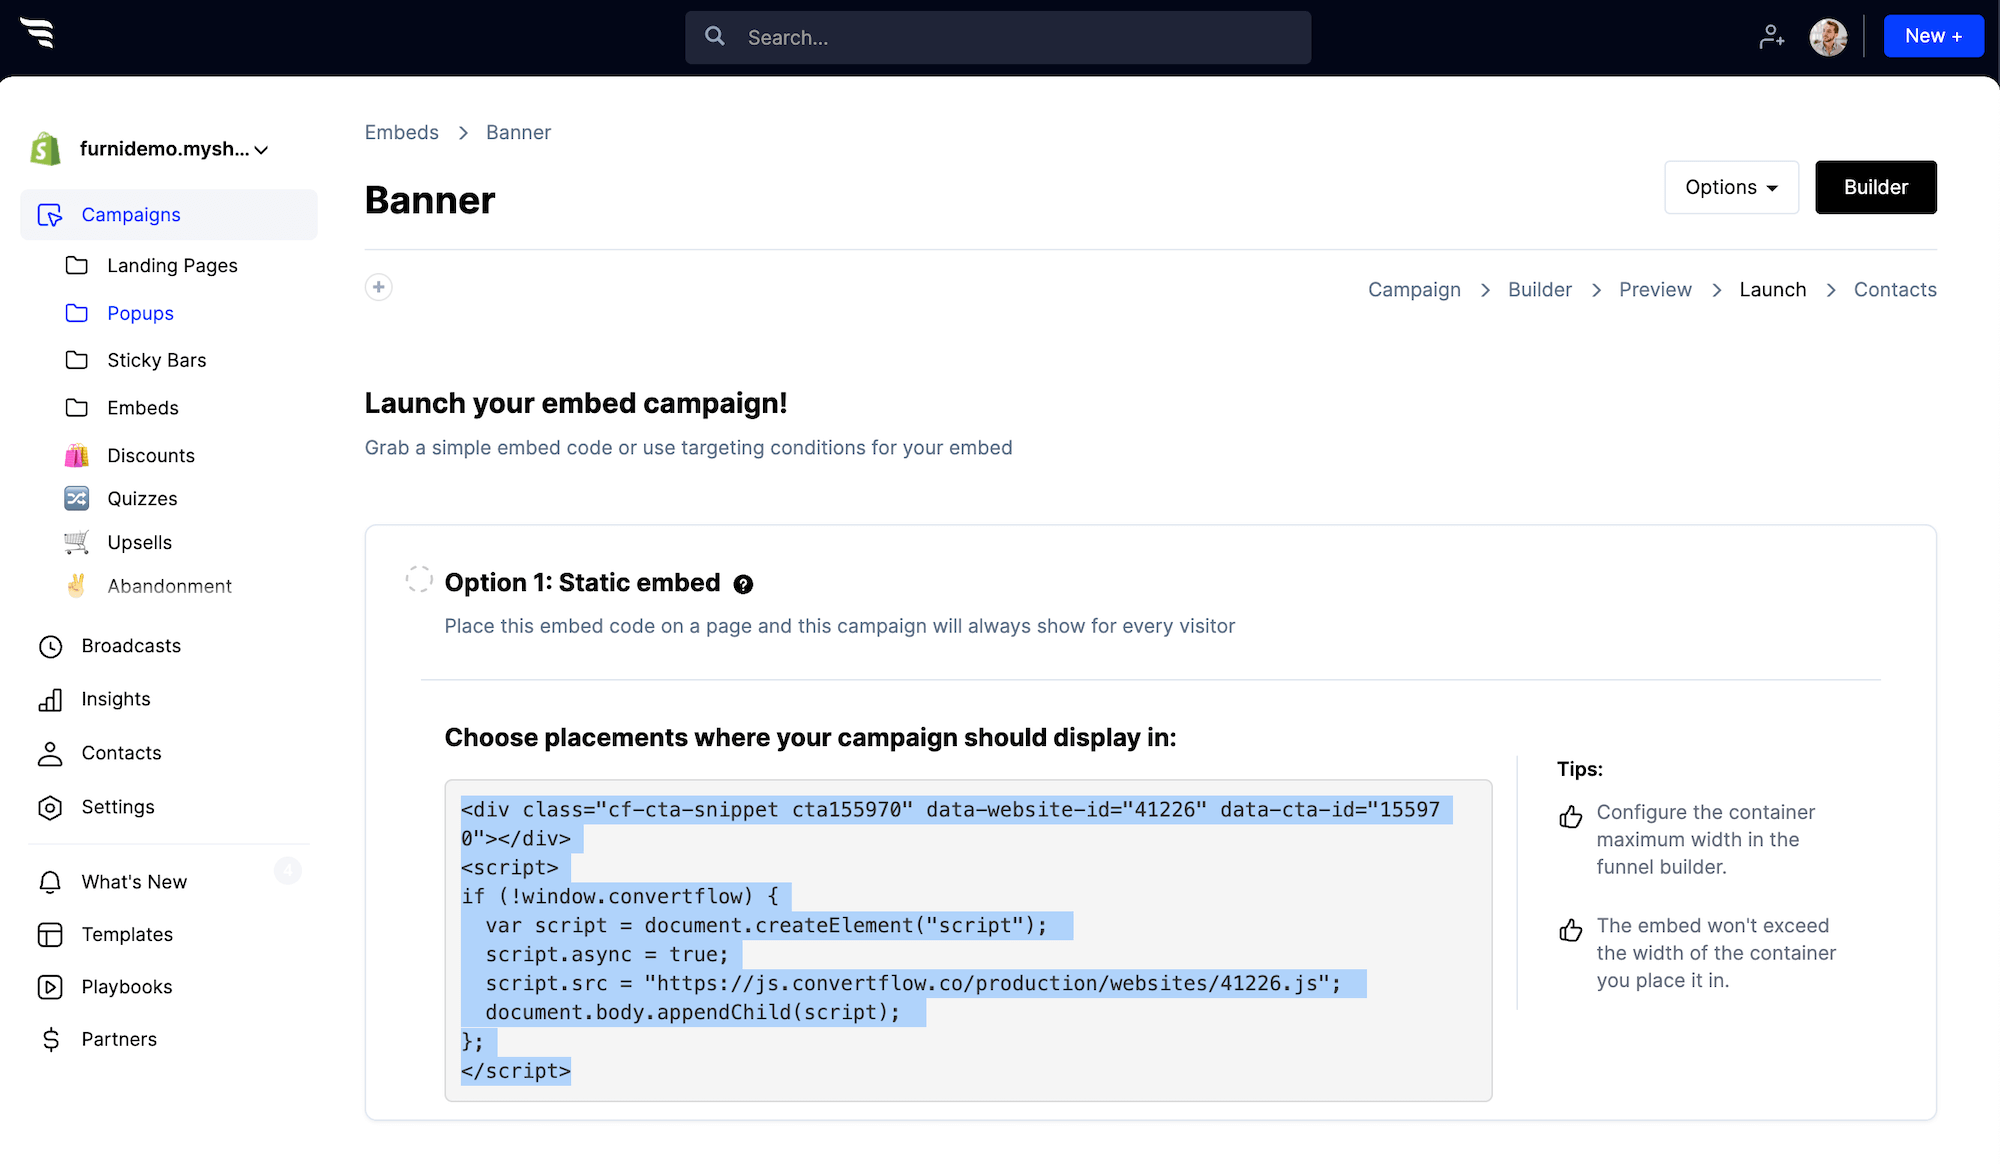Open Settings
This screenshot has width=2000, height=1164.
[118, 807]
